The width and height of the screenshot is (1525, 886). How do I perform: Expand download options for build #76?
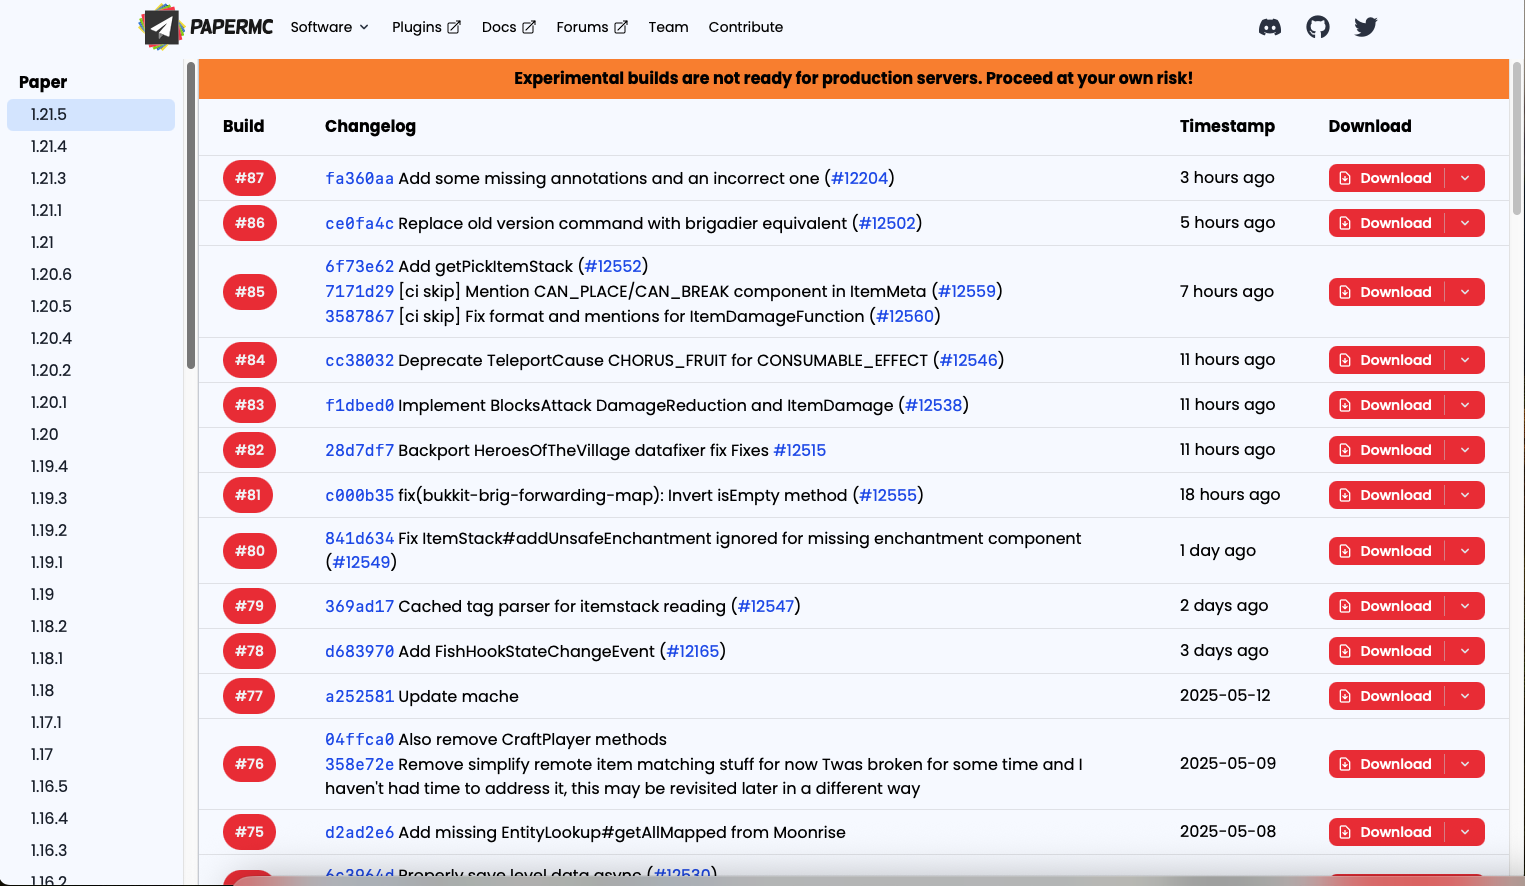(x=1465, y=764)
